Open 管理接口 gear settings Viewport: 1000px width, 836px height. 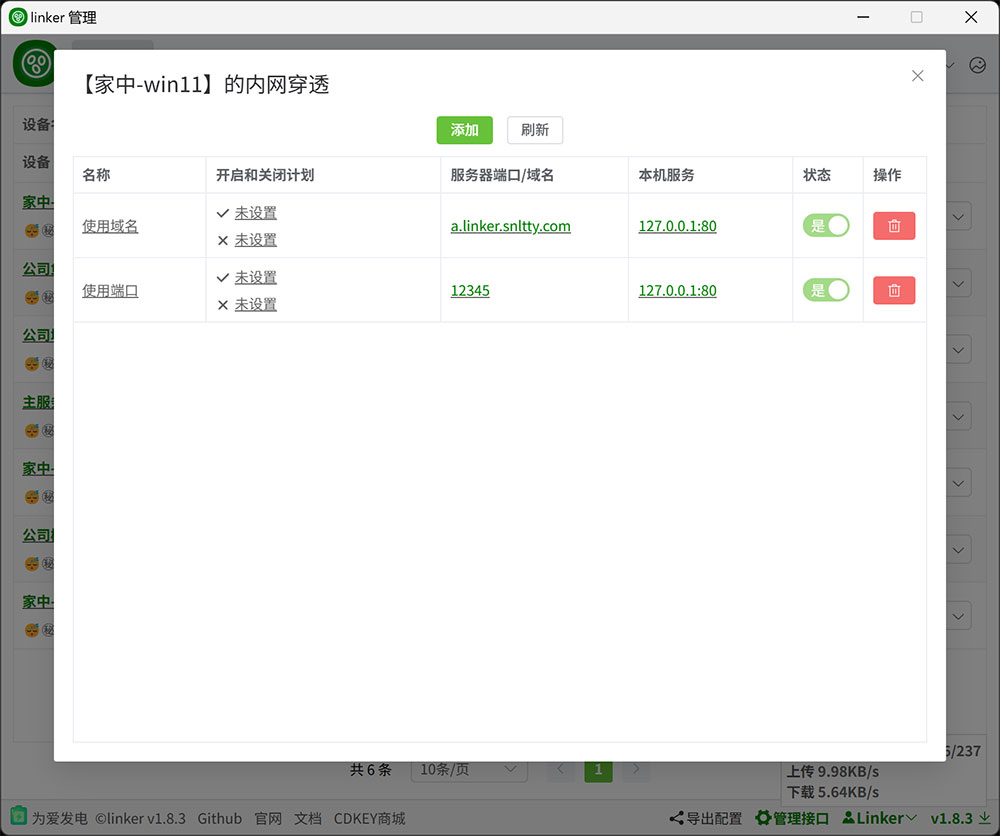(764, 818)
